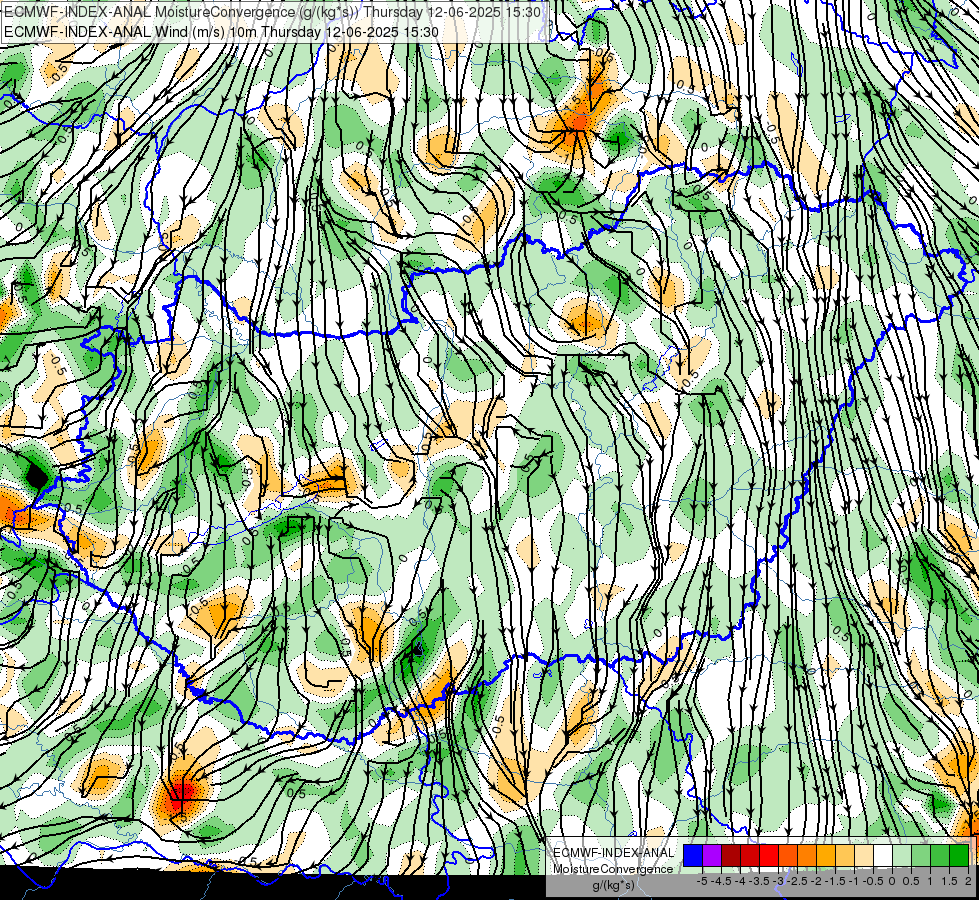The height and width of the screenshot is (900, 979).
Task: Click the '-4.5' tick label on the legend scale
Action: [723, 881]
